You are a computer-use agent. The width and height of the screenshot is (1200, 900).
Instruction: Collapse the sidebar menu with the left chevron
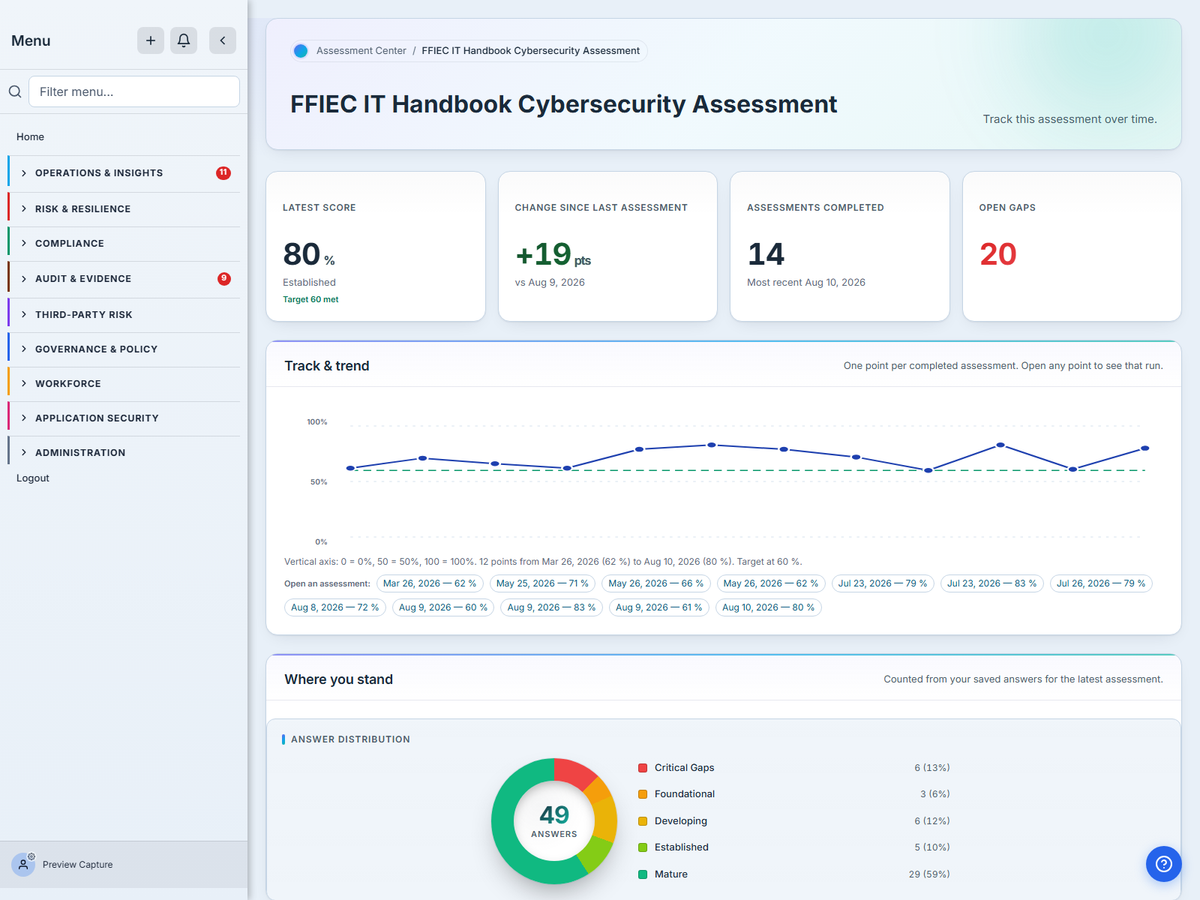click(x=222, y=40)
